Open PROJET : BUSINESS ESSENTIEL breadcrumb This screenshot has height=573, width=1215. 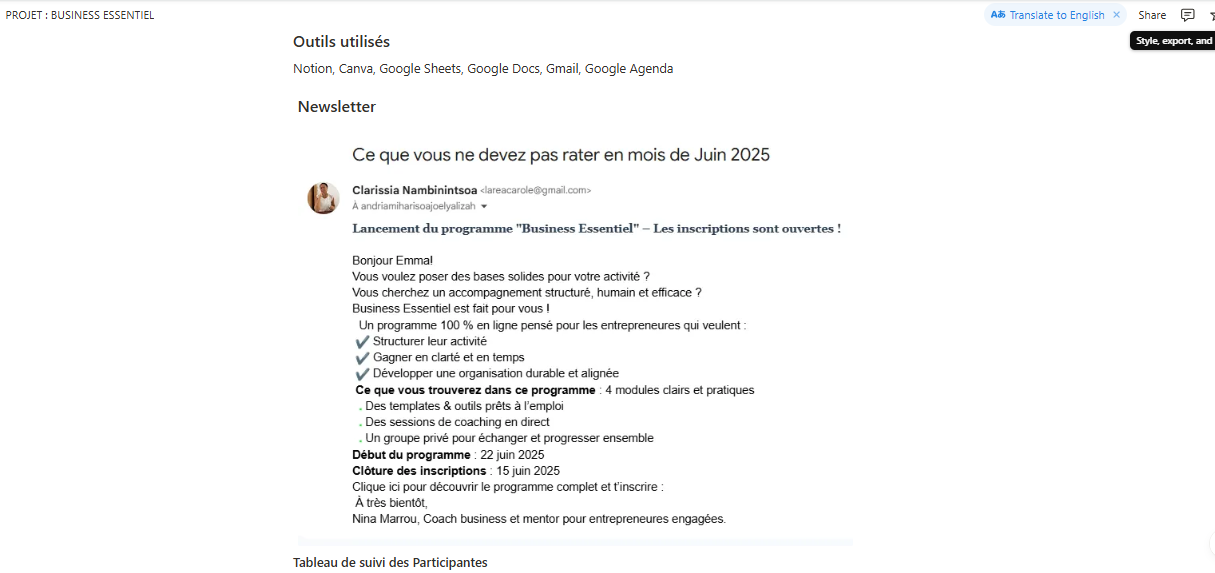click(80, 15)
